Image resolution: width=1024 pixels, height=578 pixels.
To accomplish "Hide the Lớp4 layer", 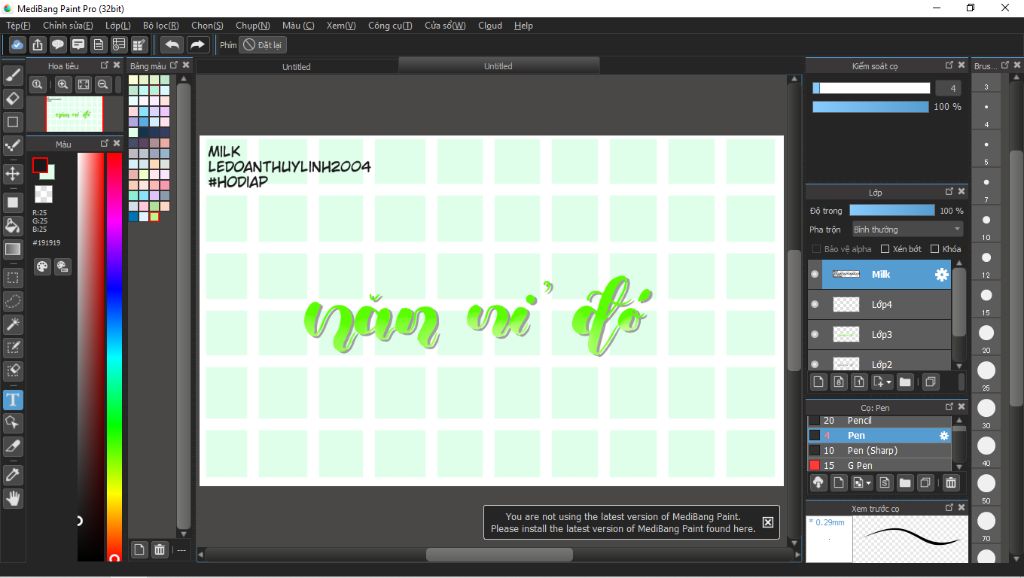I will point(814,304).
